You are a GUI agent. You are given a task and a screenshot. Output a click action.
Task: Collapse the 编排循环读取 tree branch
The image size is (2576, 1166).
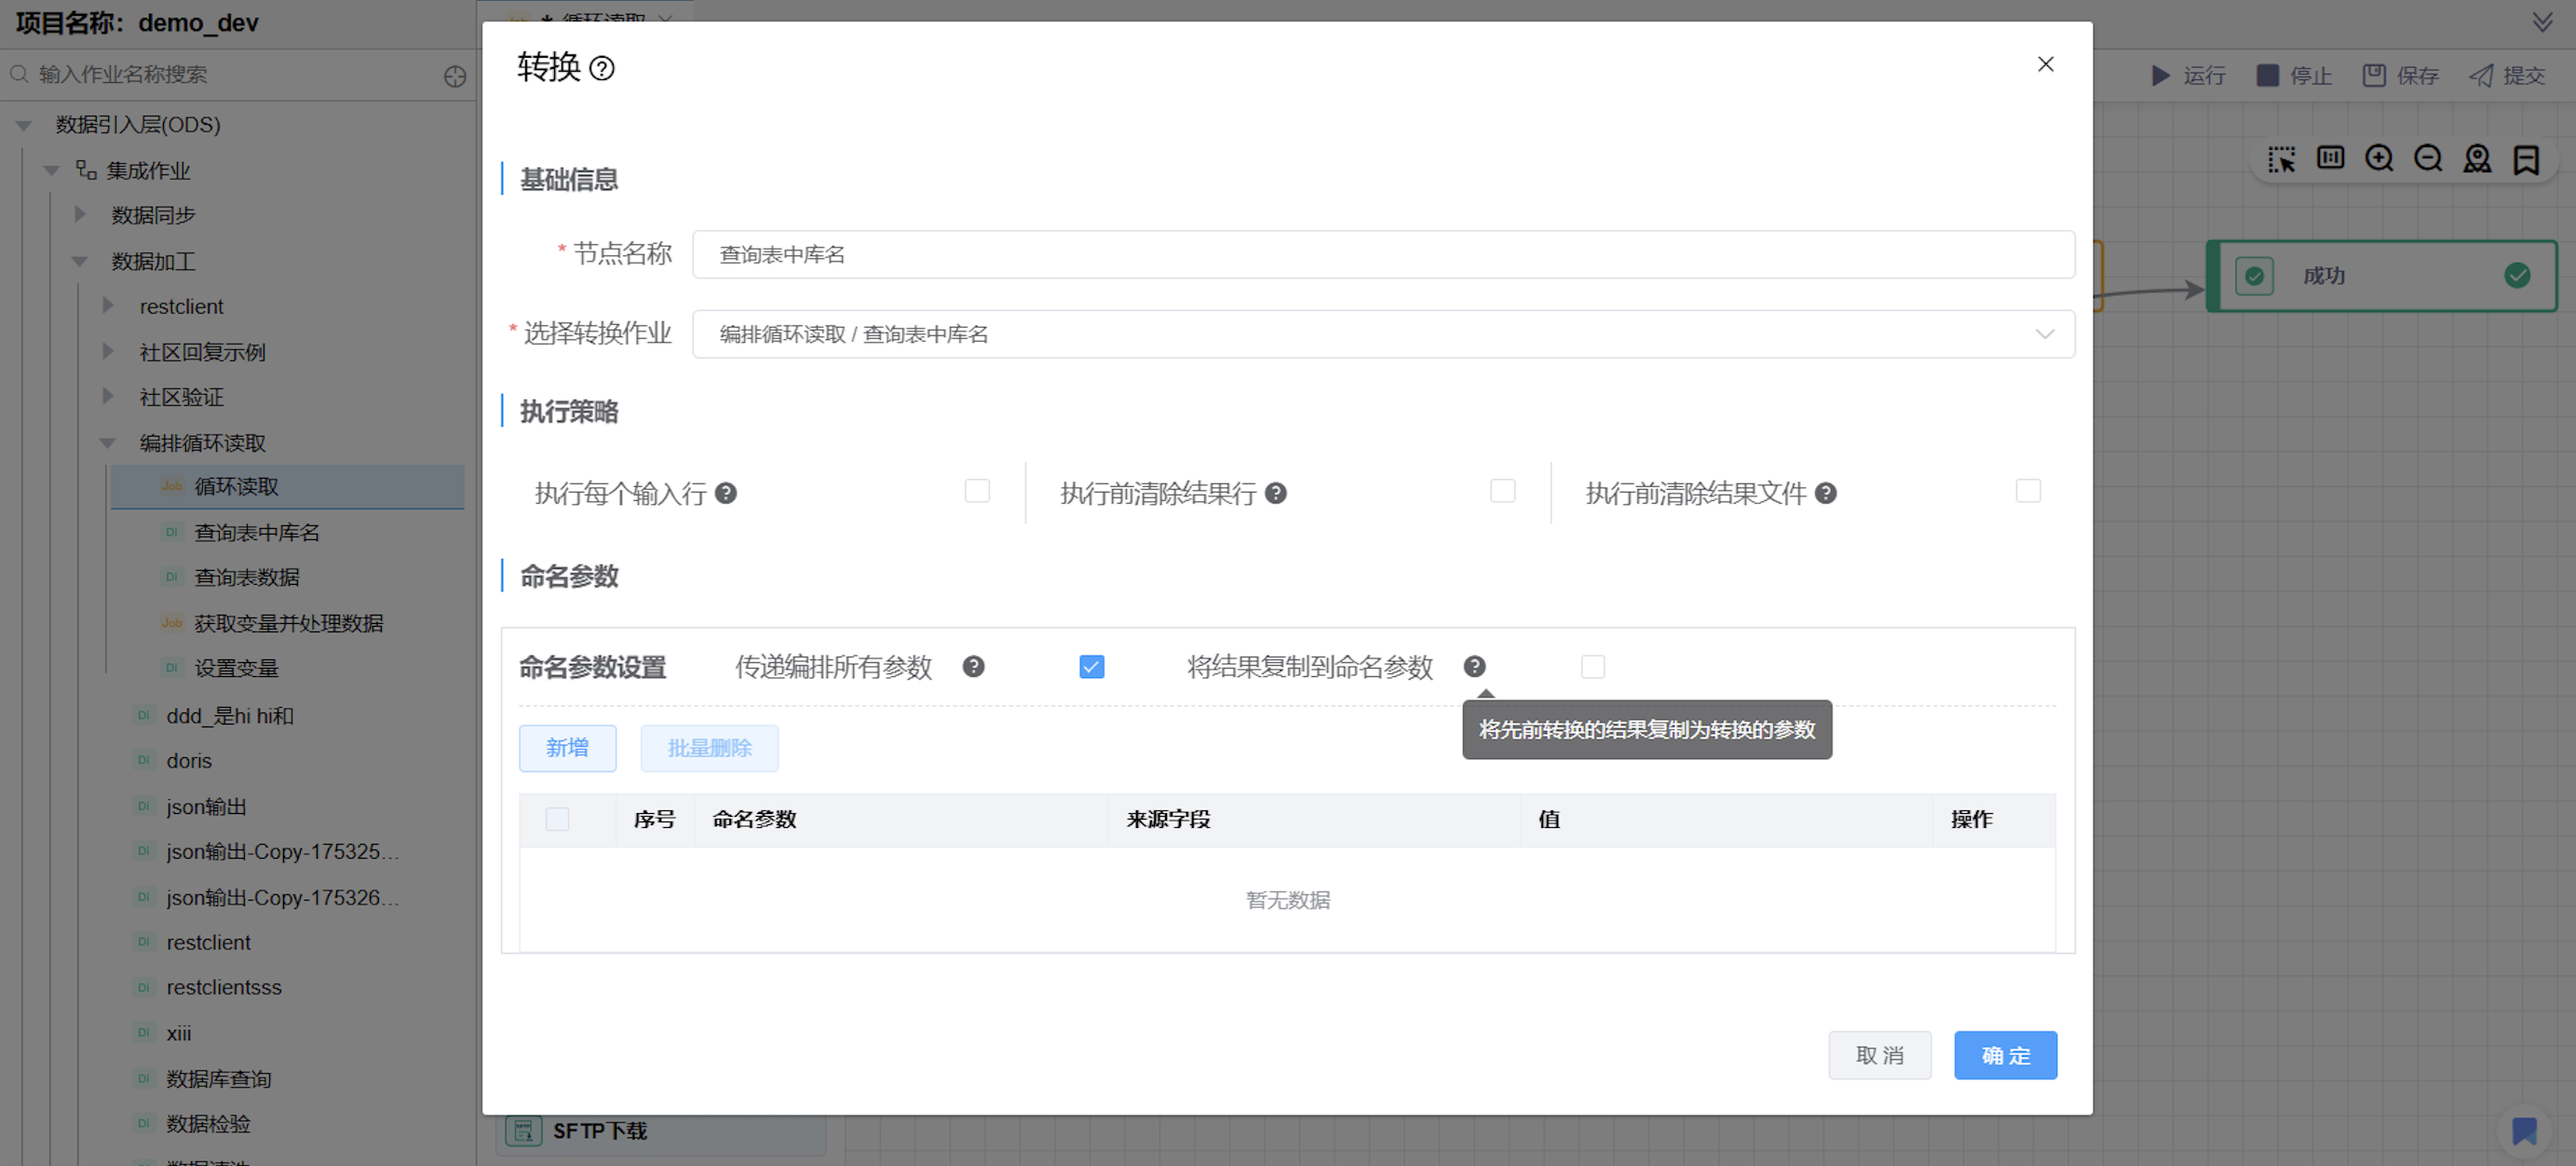108,442
